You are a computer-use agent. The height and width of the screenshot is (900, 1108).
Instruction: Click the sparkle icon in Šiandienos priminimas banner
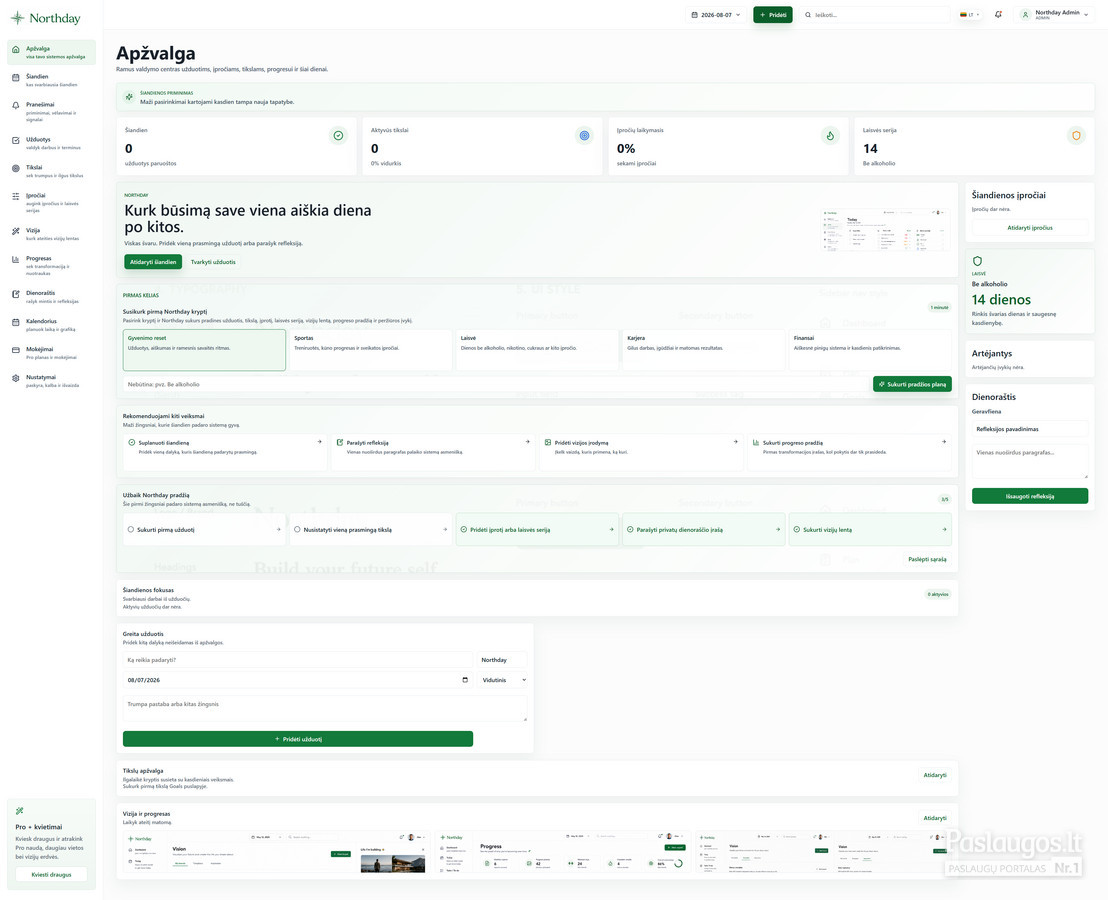[x=129, y=97]
